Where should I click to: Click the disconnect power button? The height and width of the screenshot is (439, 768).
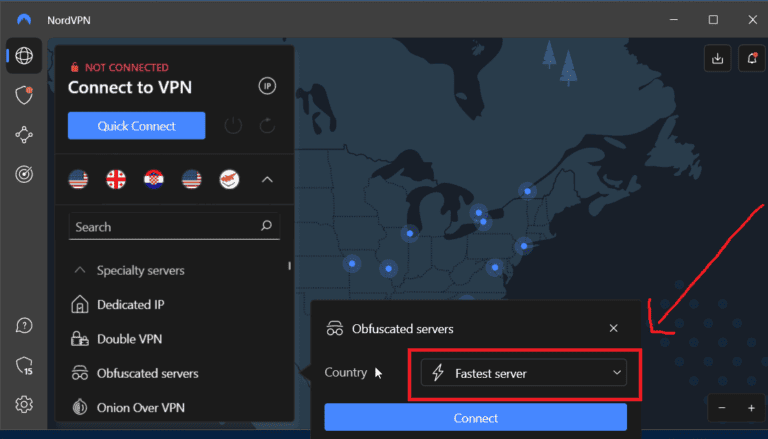click(x=233, y=126)
